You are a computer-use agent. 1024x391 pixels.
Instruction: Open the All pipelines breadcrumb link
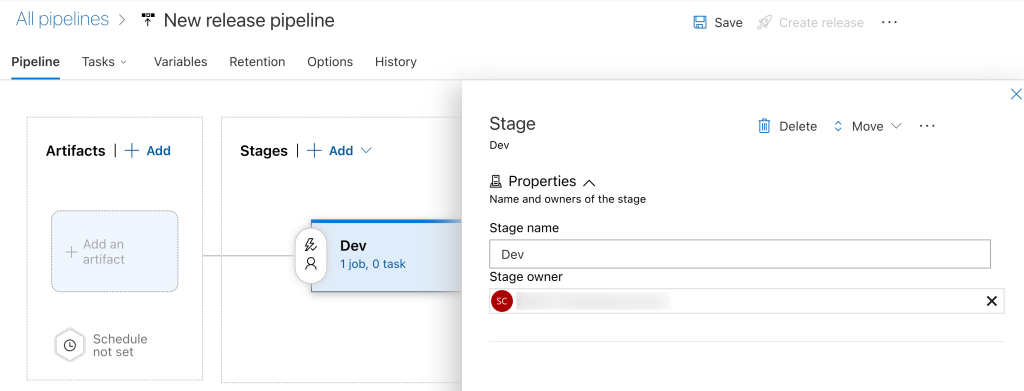62,20
